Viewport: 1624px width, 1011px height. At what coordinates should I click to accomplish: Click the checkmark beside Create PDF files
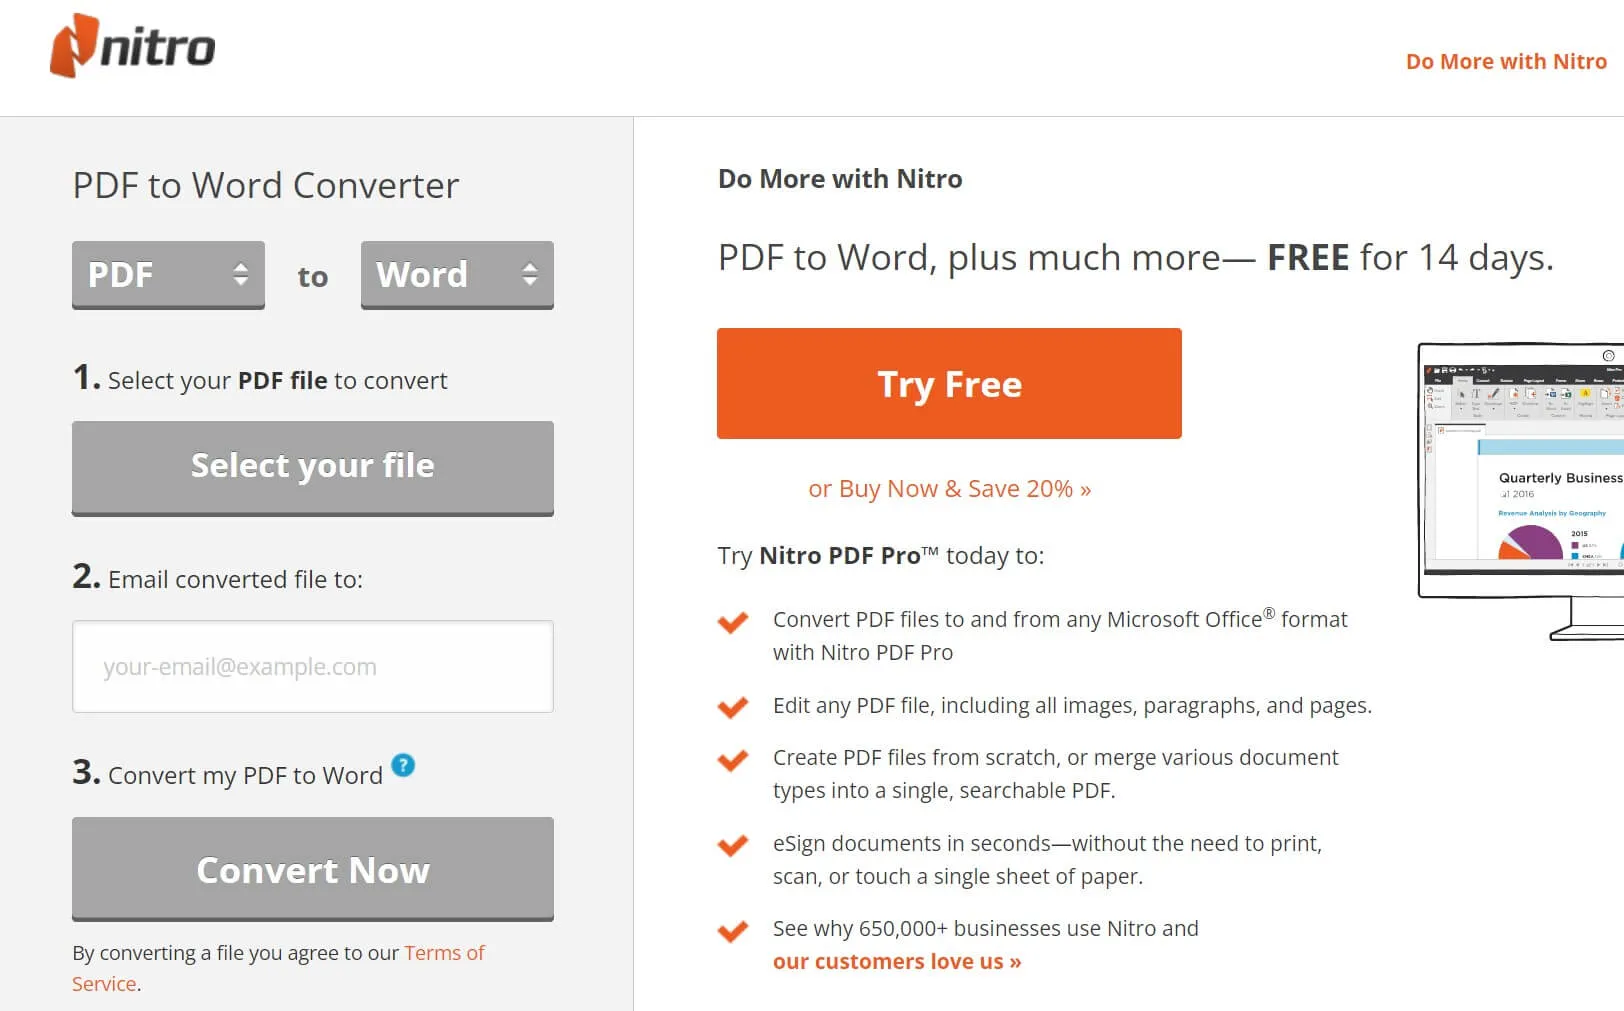point(733,760)
